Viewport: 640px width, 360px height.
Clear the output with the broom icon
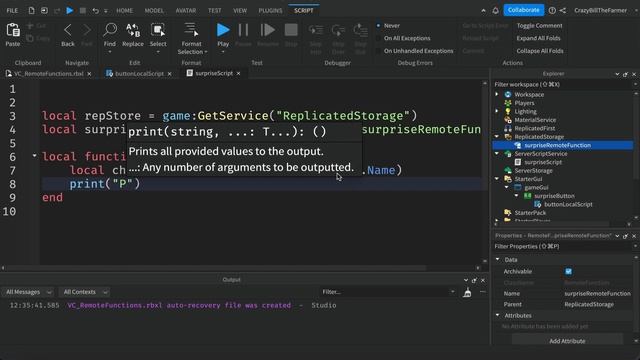467,292
